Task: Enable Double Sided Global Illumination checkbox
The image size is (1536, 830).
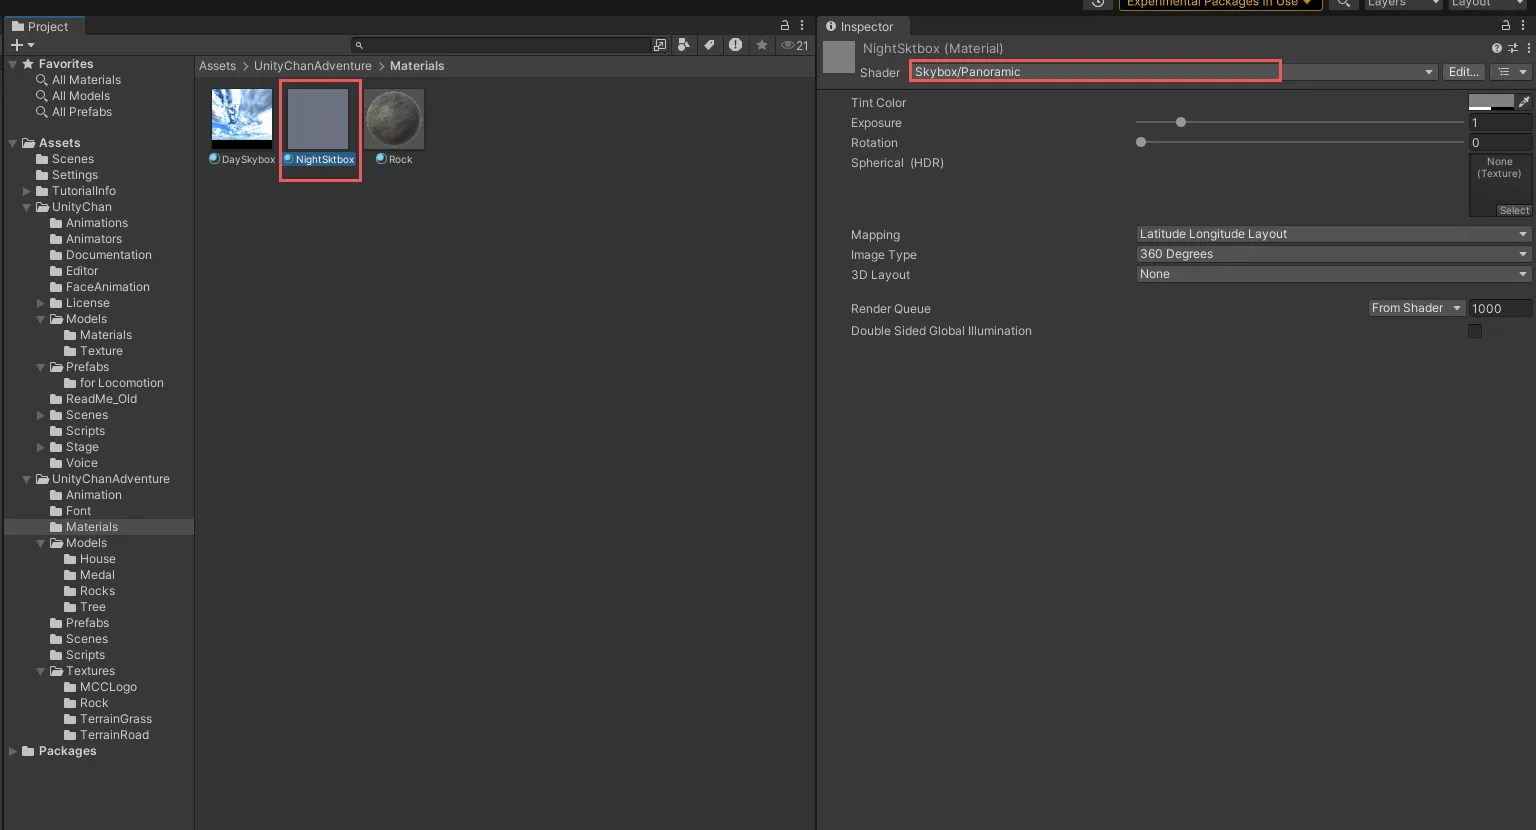Action: click(1475, 331)
